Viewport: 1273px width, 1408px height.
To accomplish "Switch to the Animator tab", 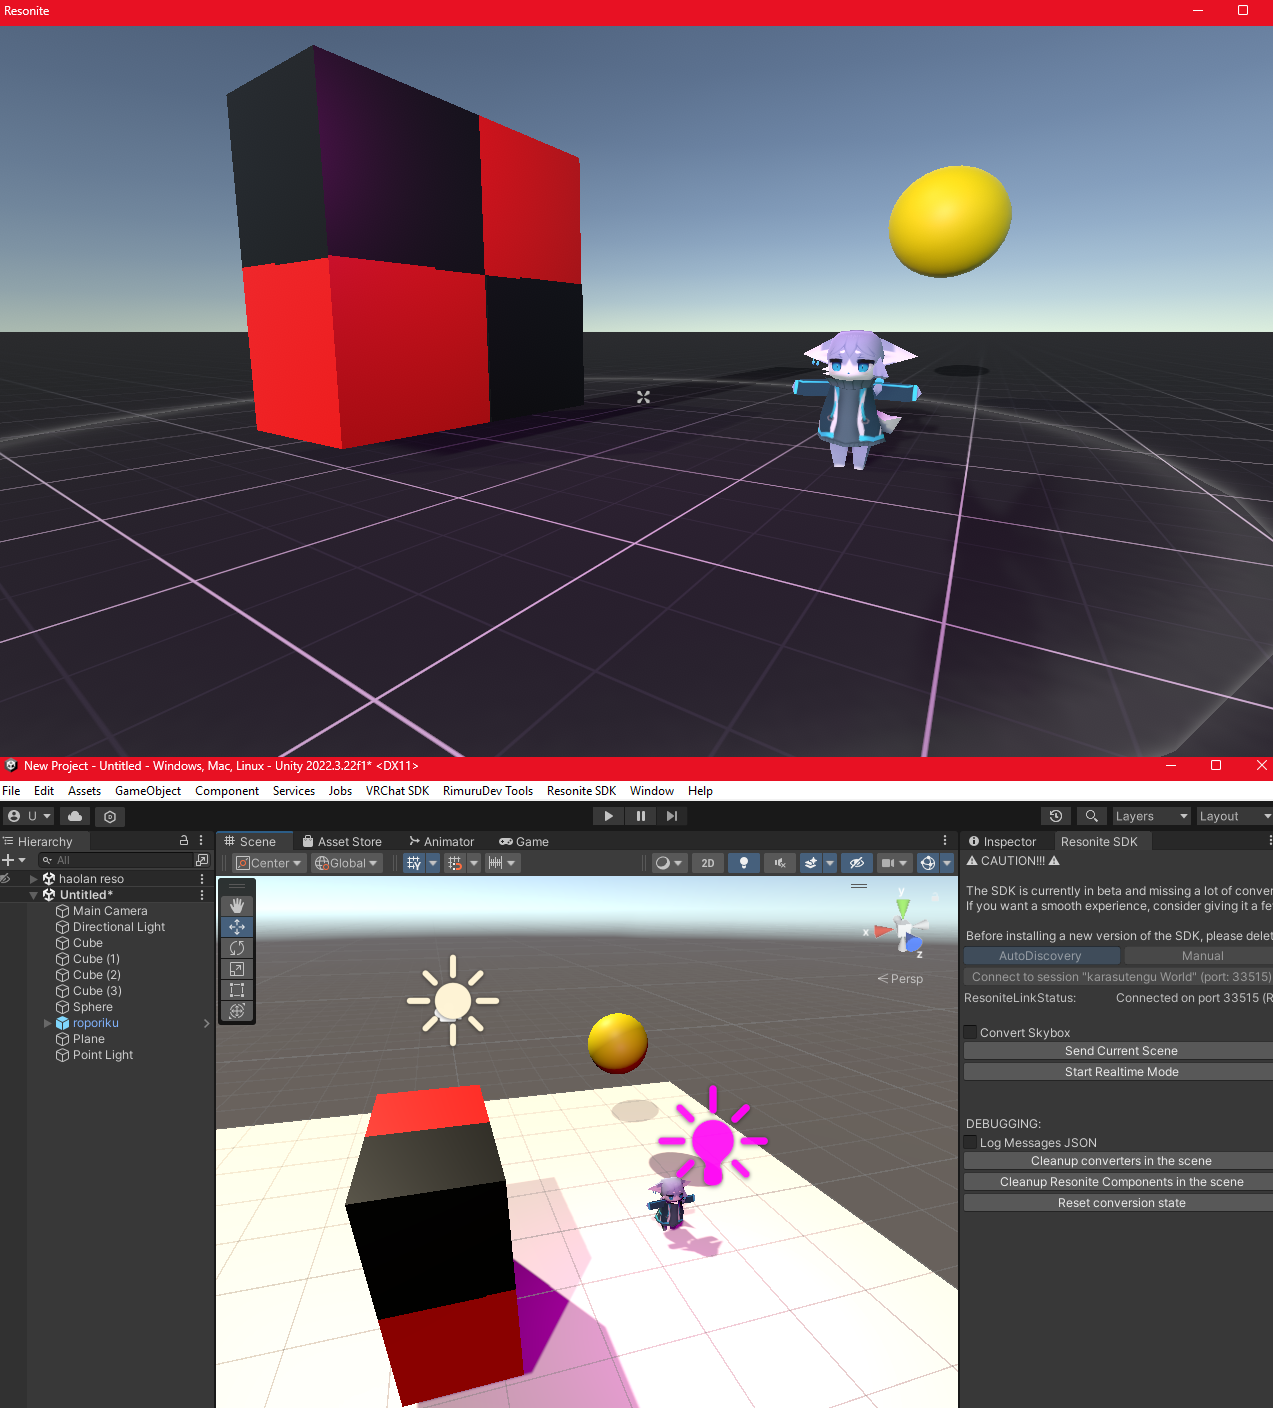I will click(441, 842).
